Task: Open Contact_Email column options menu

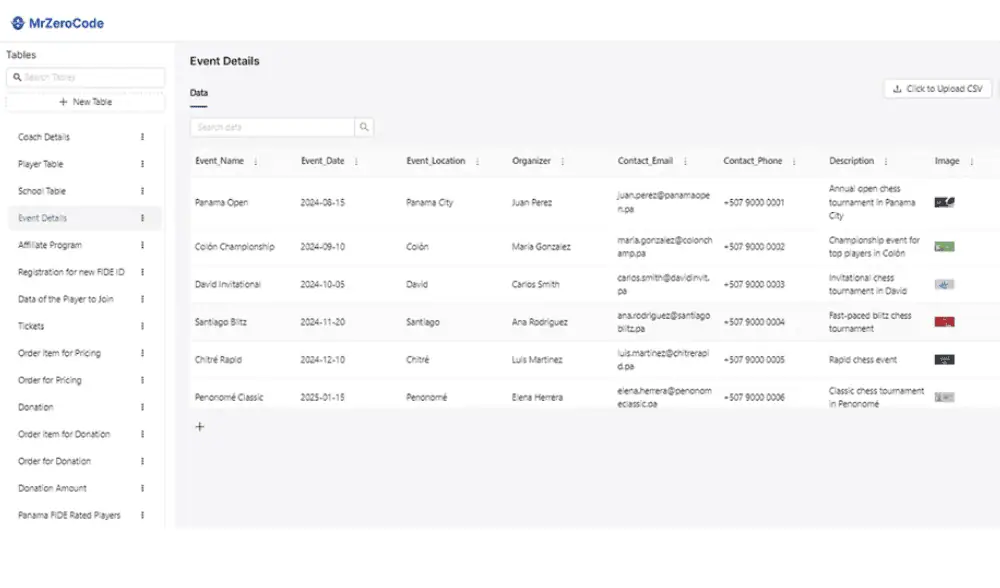Action: (x=685, y=162)
